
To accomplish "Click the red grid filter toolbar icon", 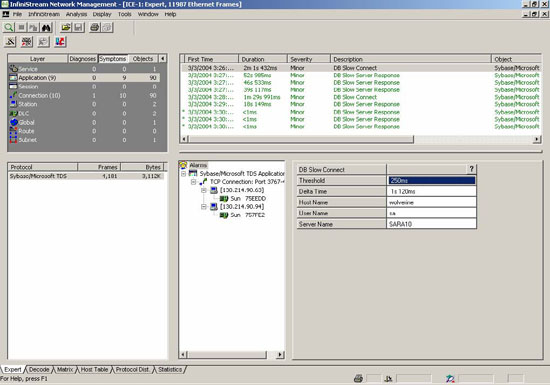I will 27,42.
